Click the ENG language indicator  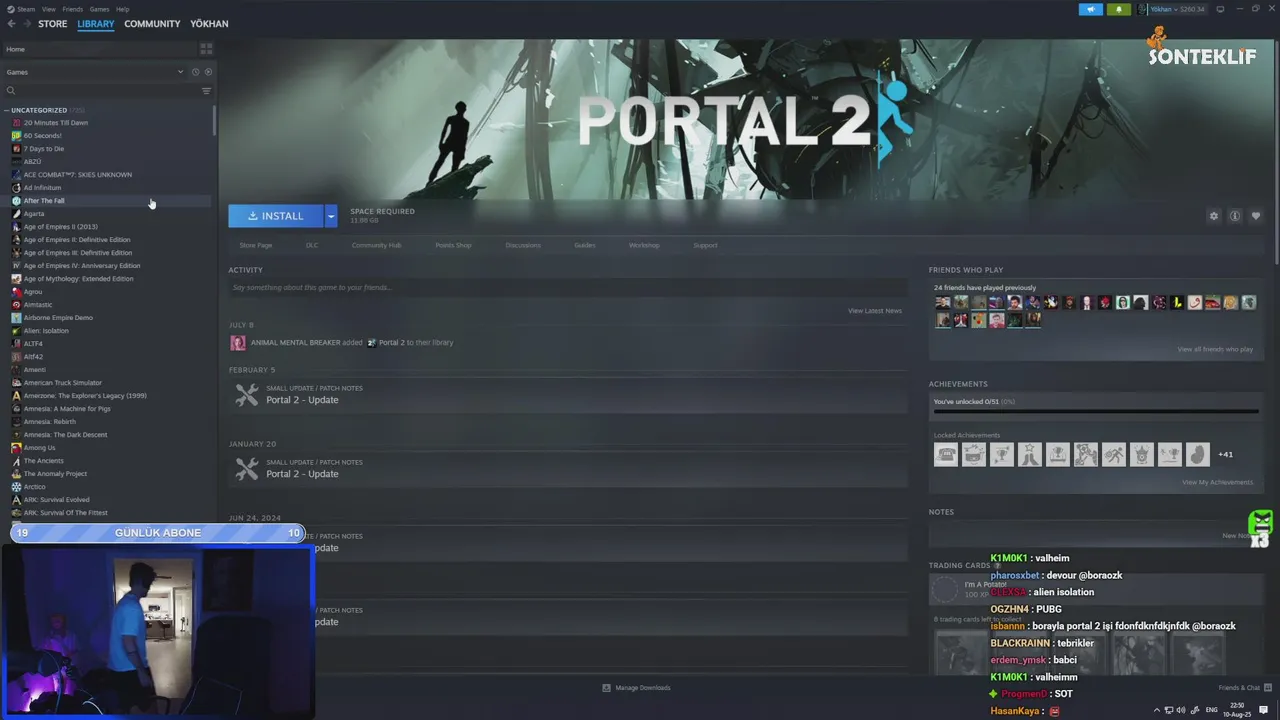point(1211,710)
